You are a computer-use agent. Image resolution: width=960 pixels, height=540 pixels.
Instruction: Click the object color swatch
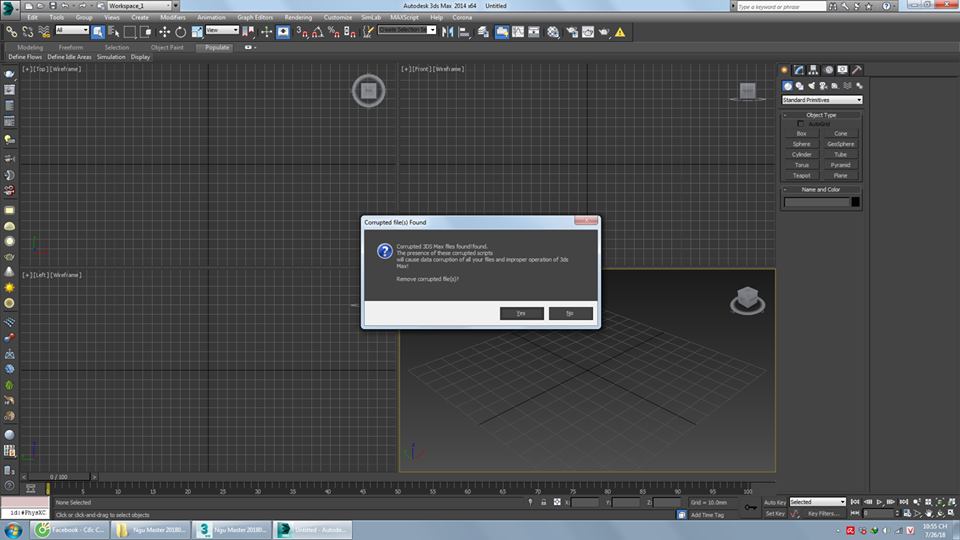[x=855, y=202]
